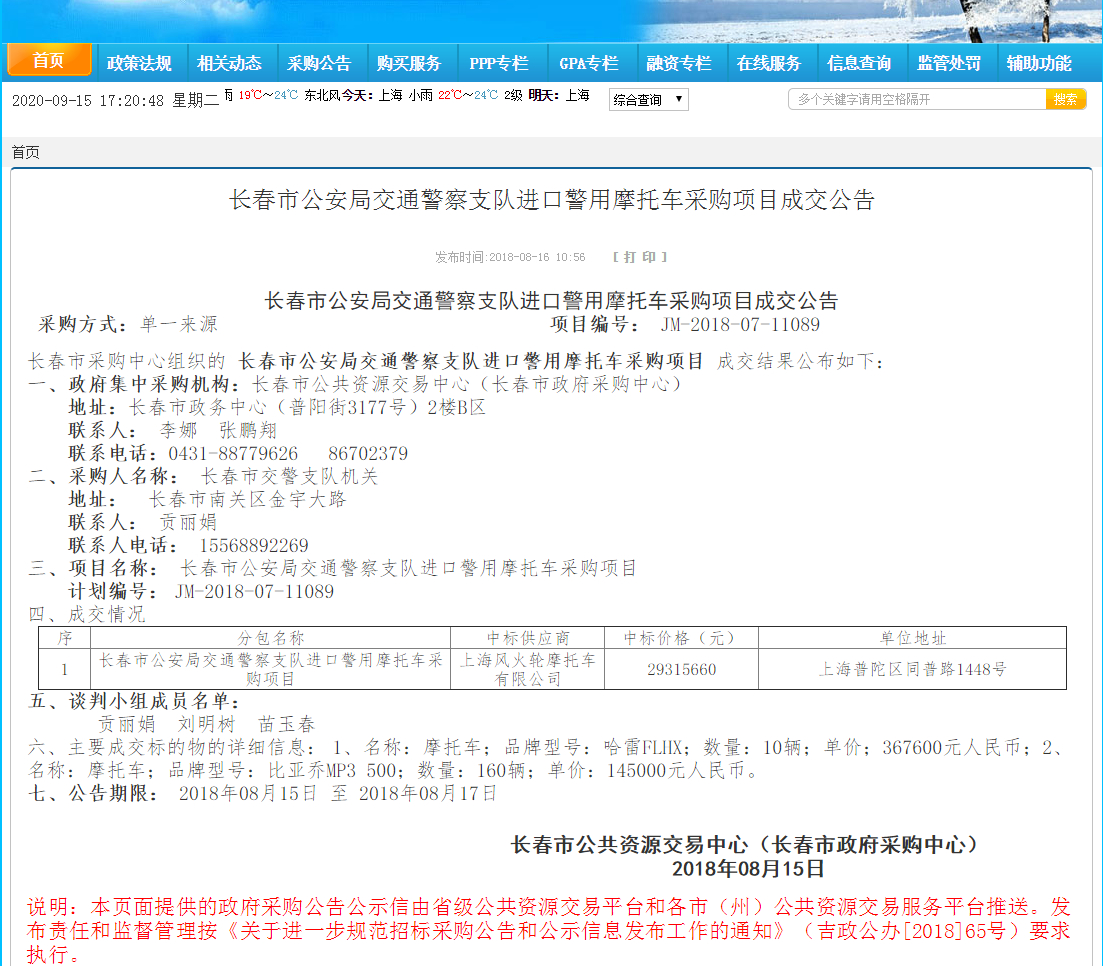The height and width of the screenshot is (966, 1103).
Task: Select the highlighted 首页 home tab
Action: coord(49,61)
